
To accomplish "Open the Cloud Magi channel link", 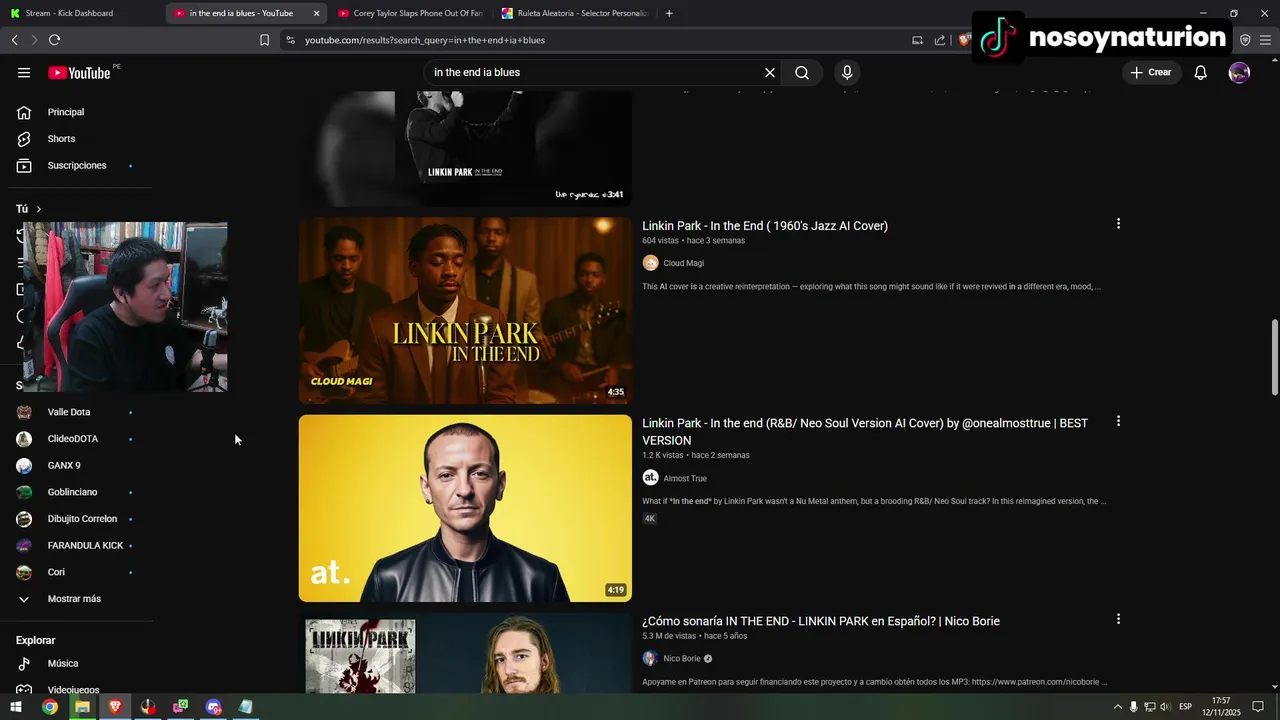I will coord(684,263).
